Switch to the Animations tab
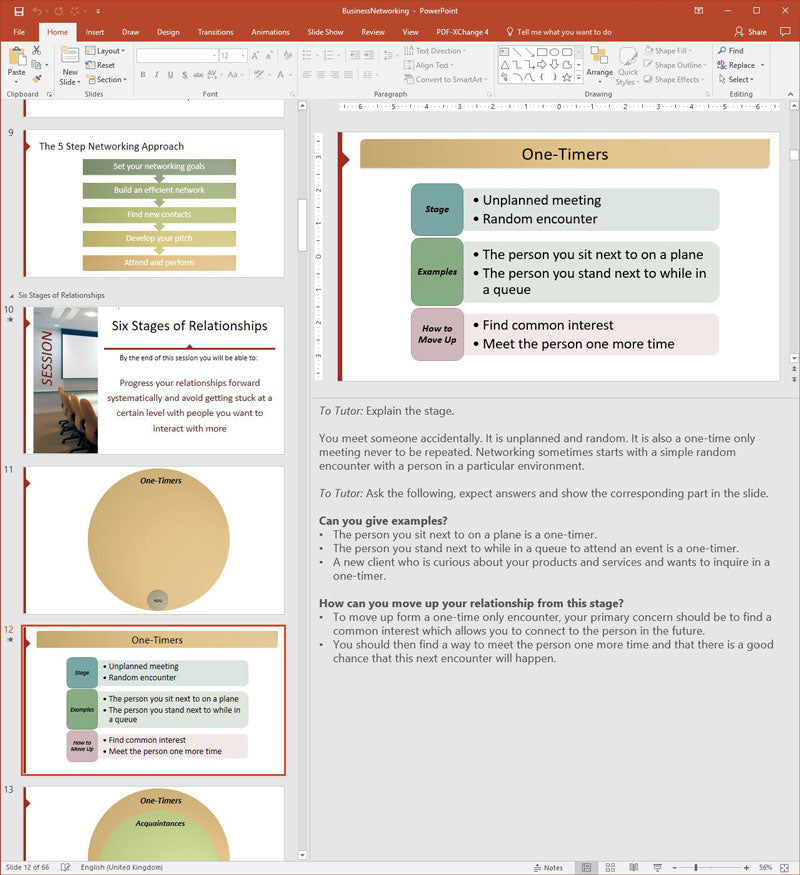This screenshot has height=875, width=800. click(270, 32)
